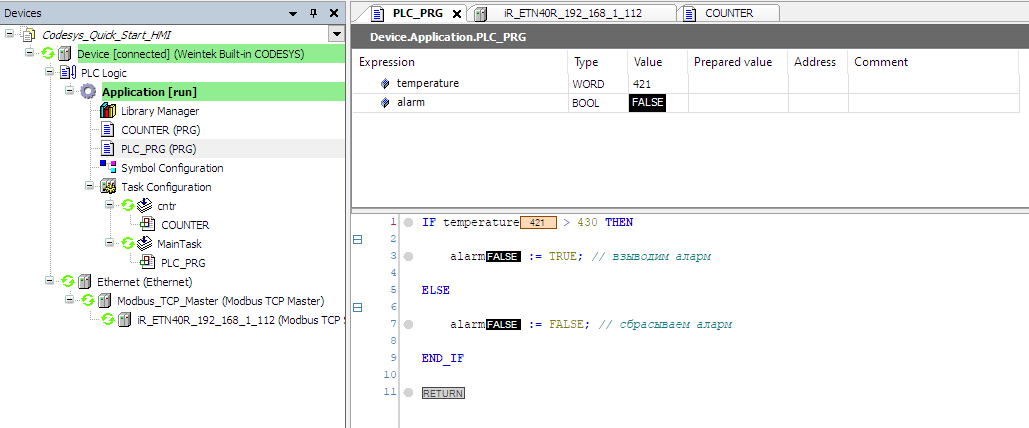Click the temperature inline value 421 in code
Screen dimensions: 1029x428
[x=538, y=223]
